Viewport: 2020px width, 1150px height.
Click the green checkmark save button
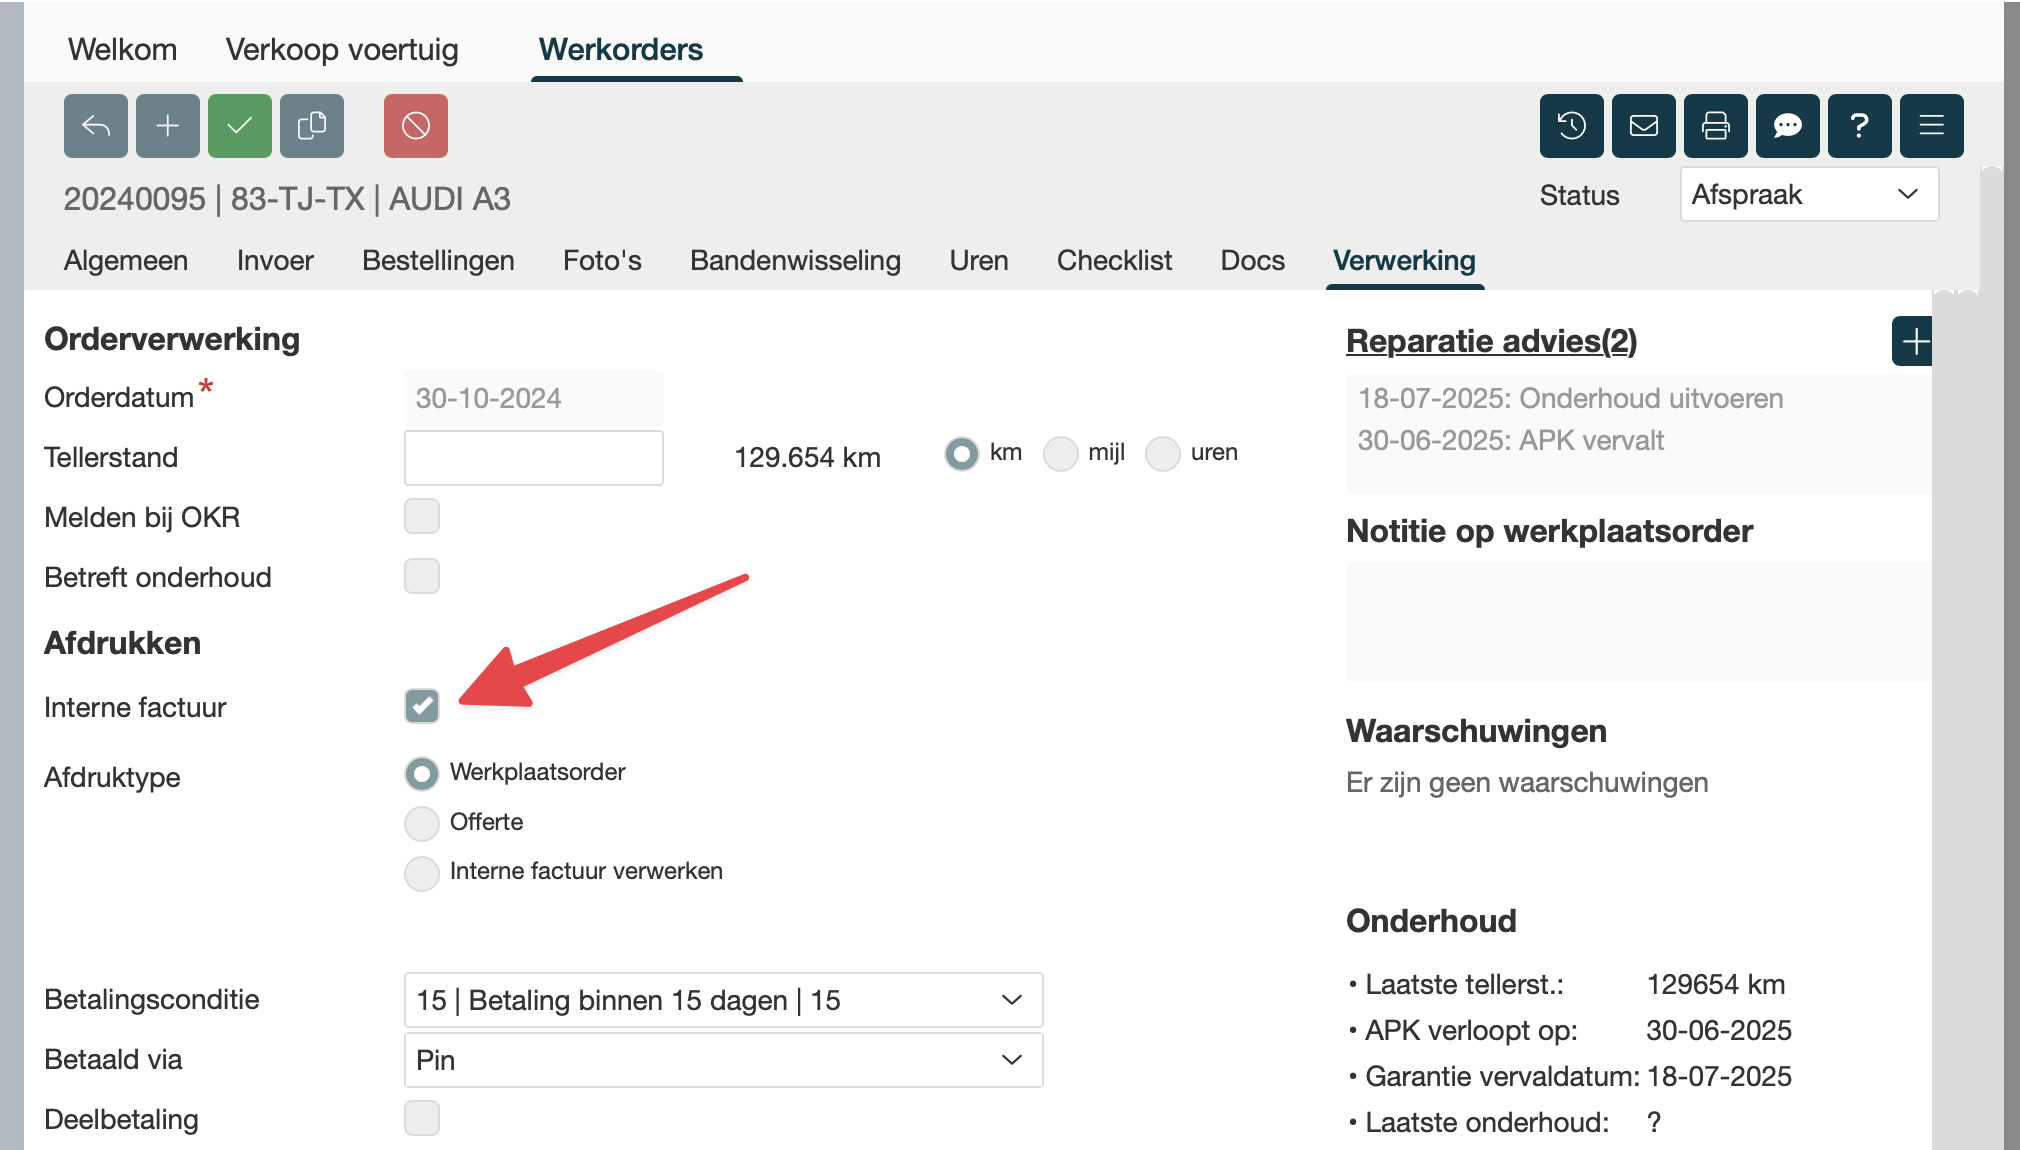(240, 126)
